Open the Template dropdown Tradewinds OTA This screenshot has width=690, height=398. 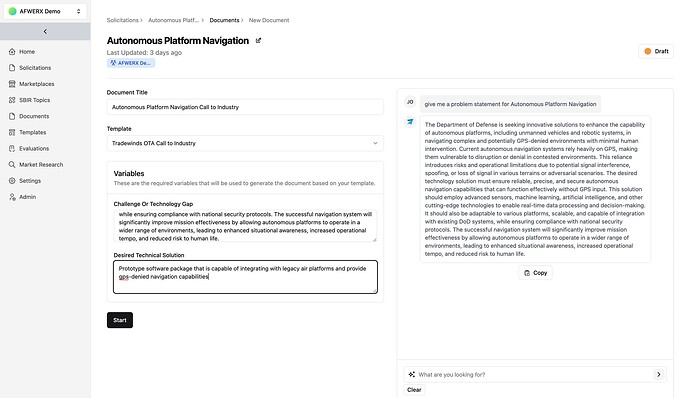pos(245,143)
